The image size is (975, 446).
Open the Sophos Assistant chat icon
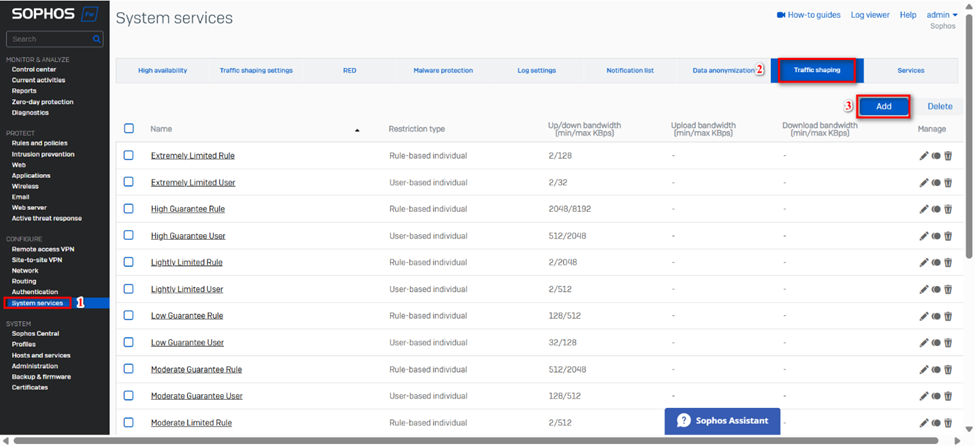[684, 421]
